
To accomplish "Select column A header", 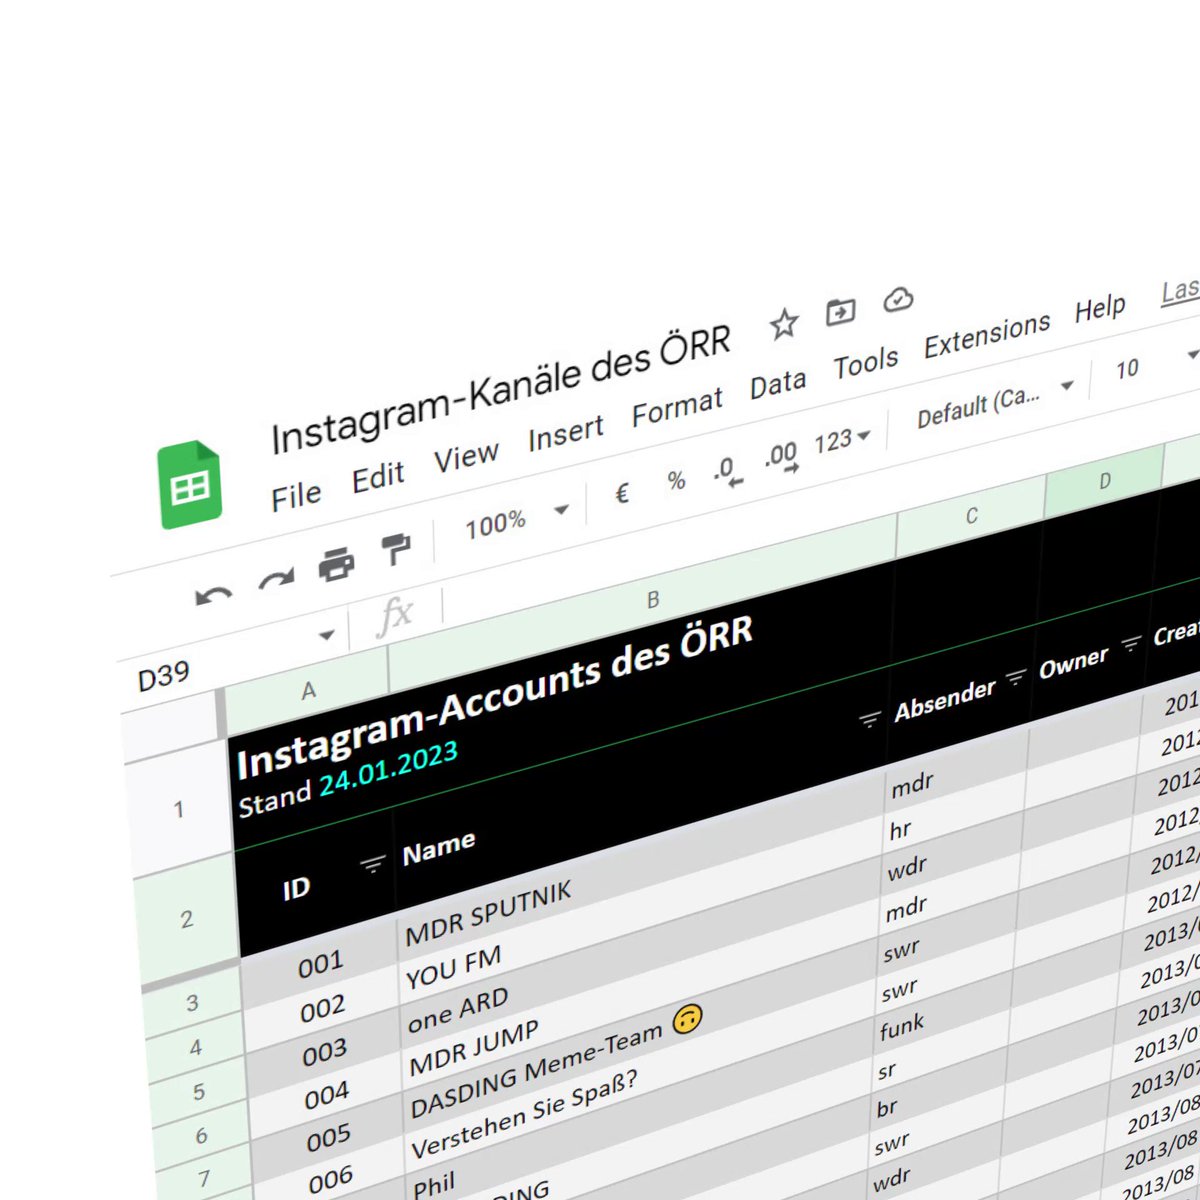I will click(x=308, y=690).
